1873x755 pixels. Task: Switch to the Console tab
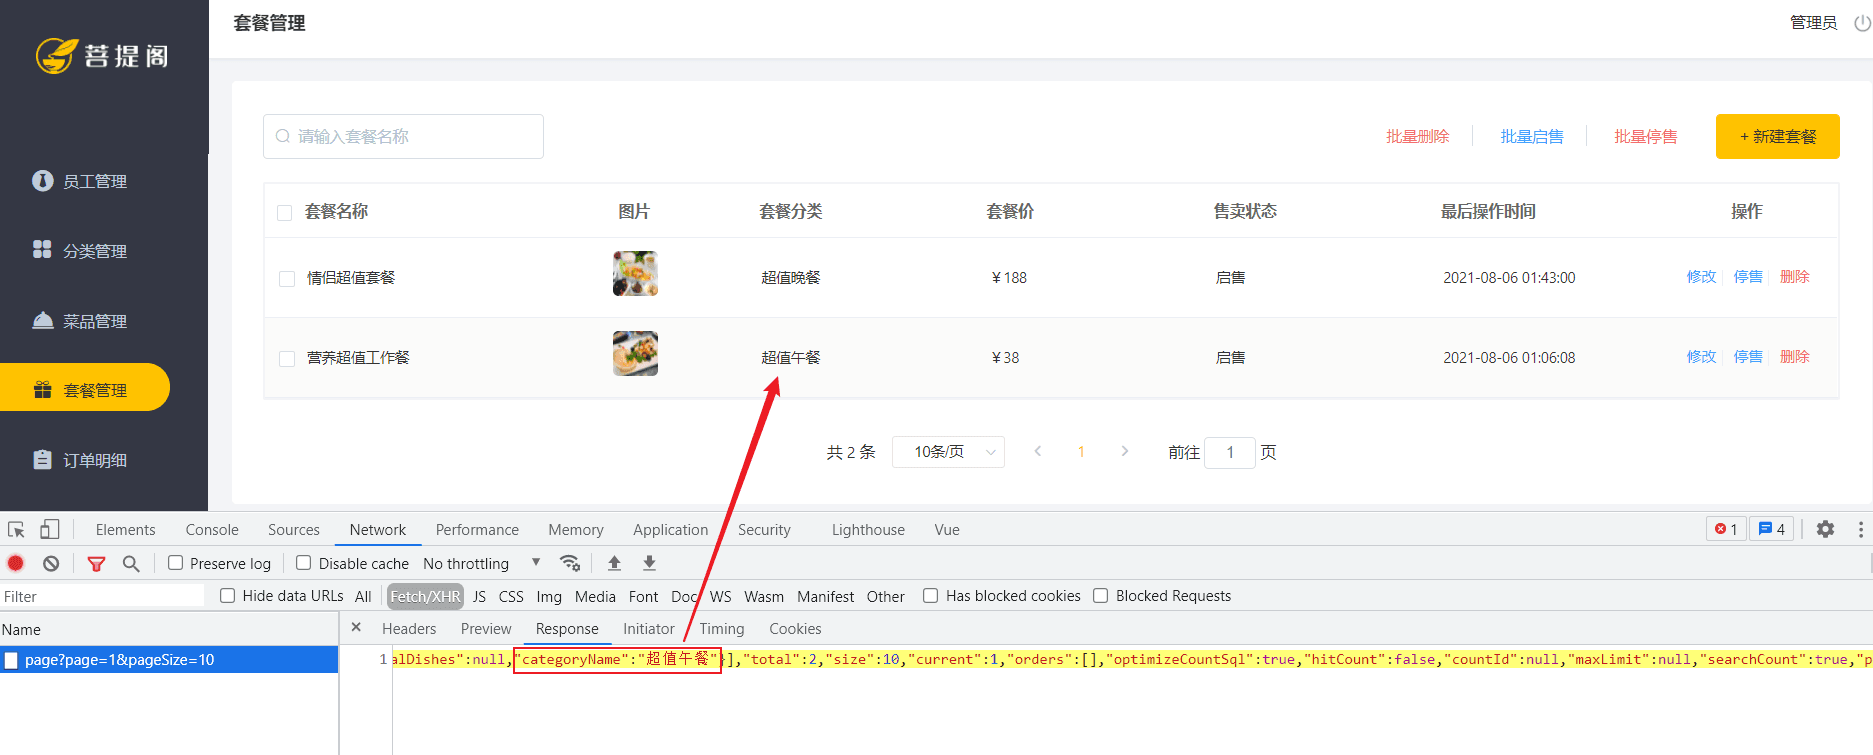point(212,530)
